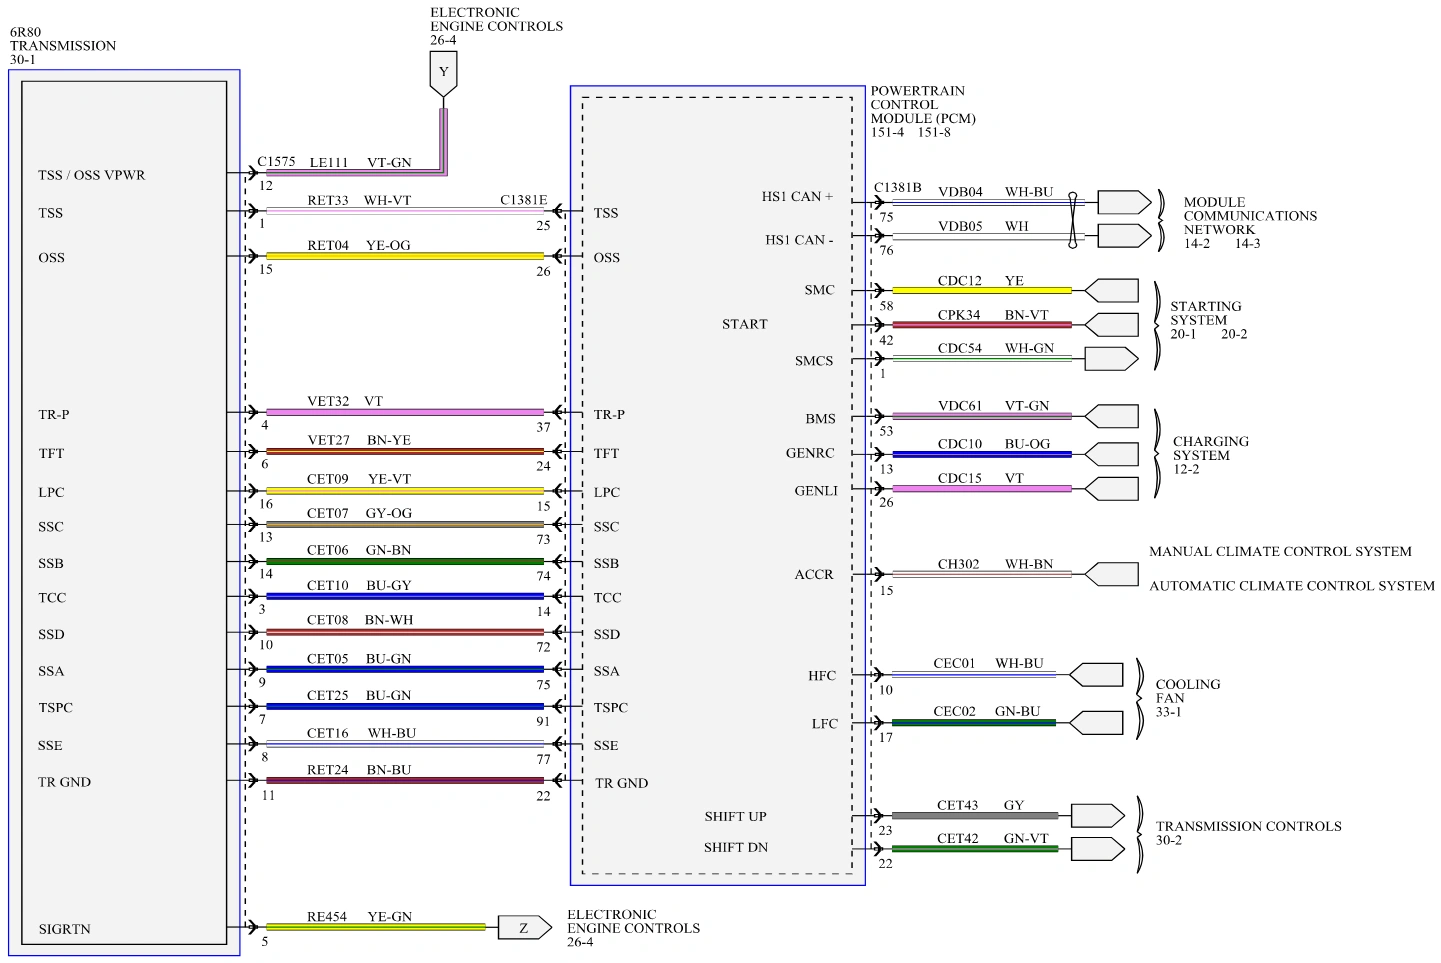Screen dimensions: 1441x963
Task: Click the Manual Climate Control System label
Action: coord(1280,551)
